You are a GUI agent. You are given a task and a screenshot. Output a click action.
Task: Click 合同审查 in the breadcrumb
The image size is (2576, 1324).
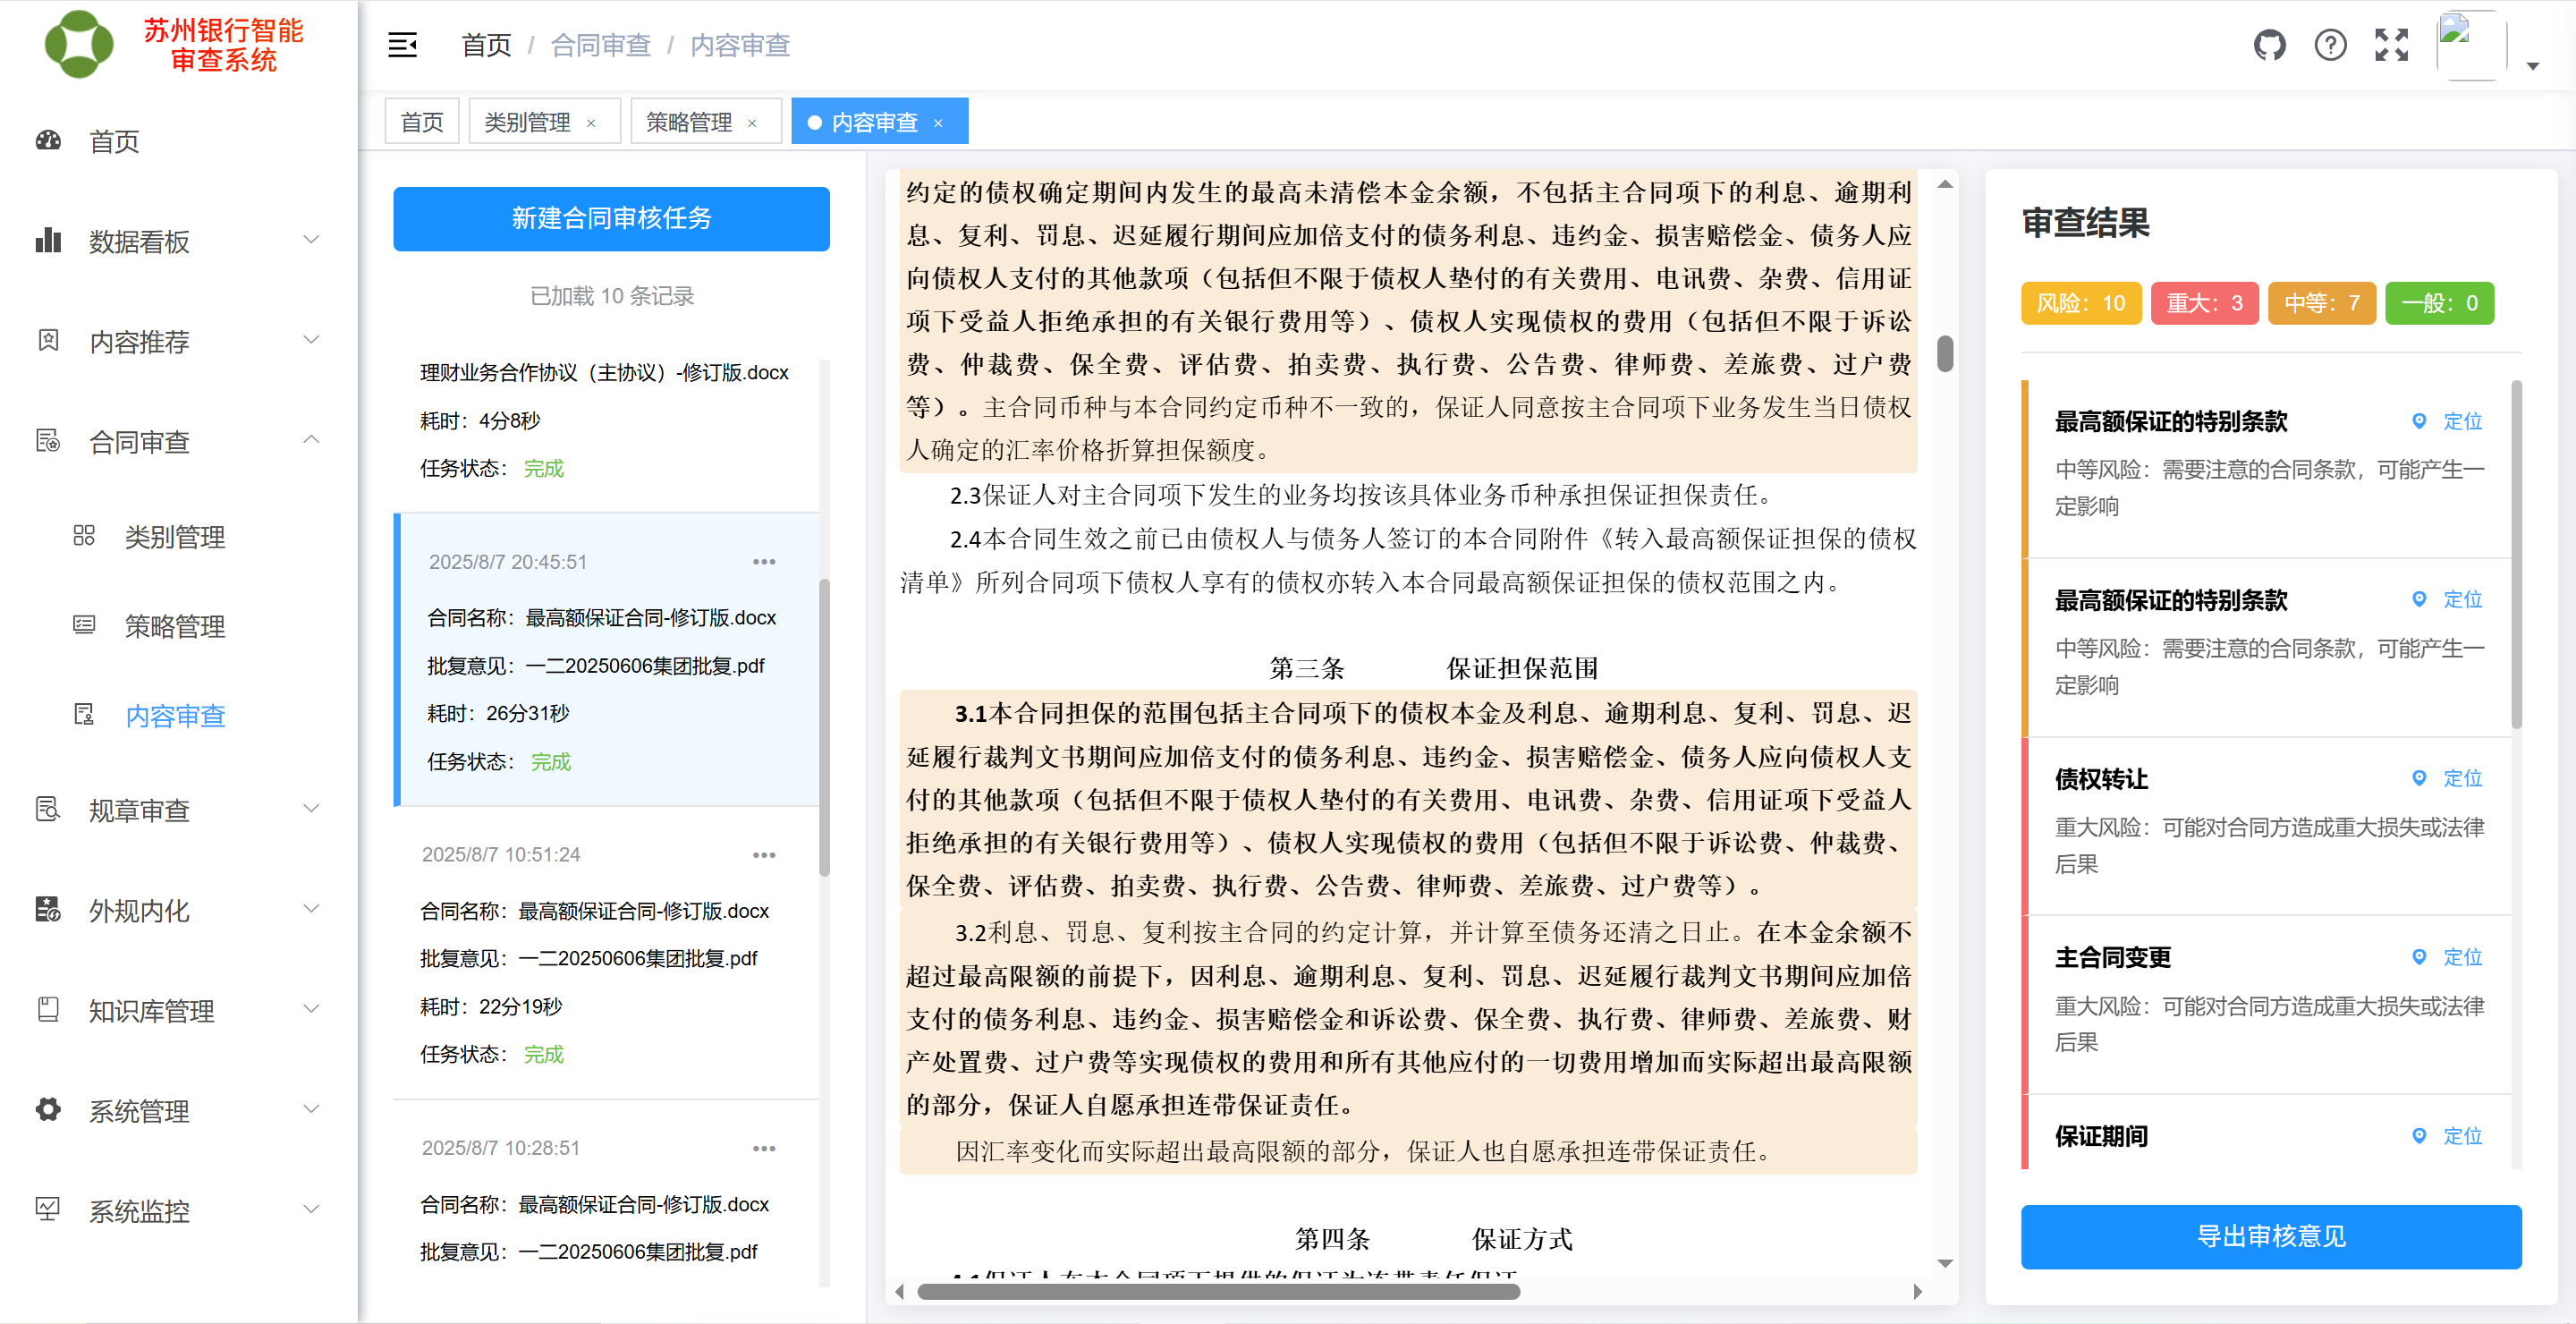pyautogui.click(x=601, y=45)
